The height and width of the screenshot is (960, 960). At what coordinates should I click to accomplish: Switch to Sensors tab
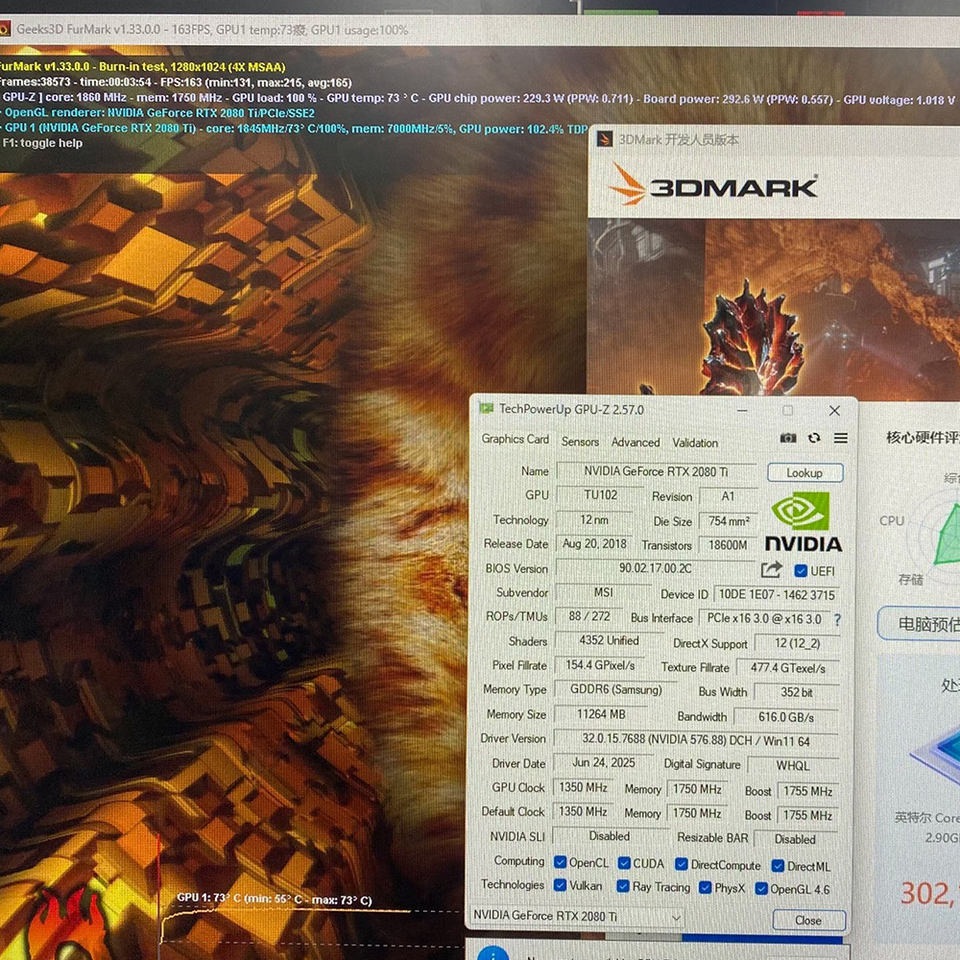(x=580, y=441)
